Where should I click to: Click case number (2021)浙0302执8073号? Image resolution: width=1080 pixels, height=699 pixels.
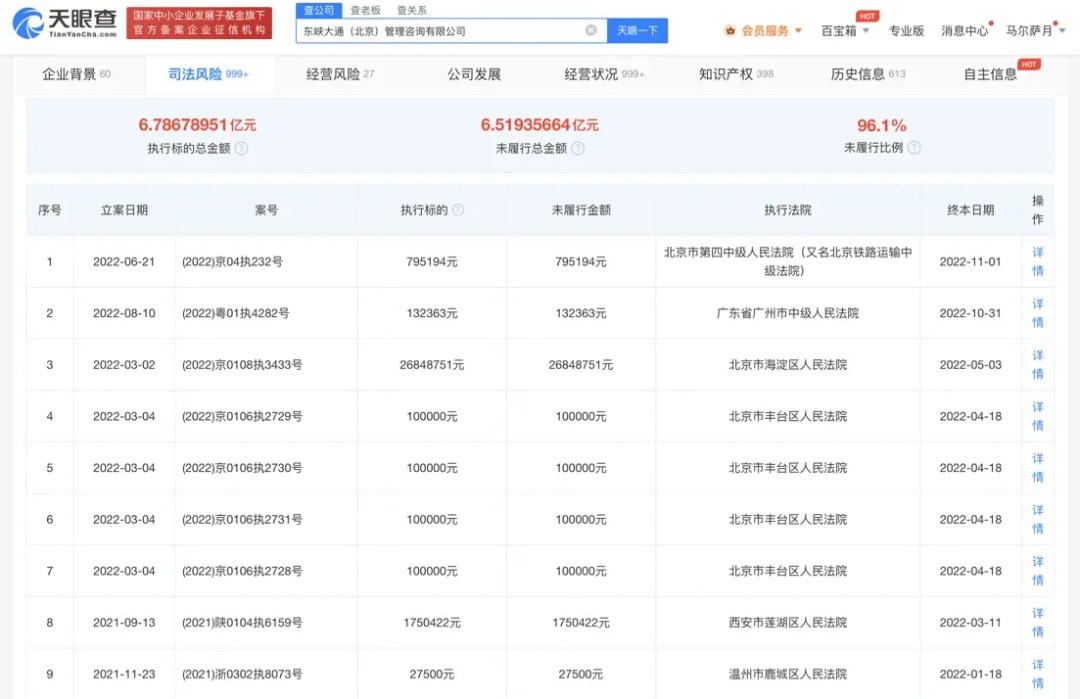[242, 674]
